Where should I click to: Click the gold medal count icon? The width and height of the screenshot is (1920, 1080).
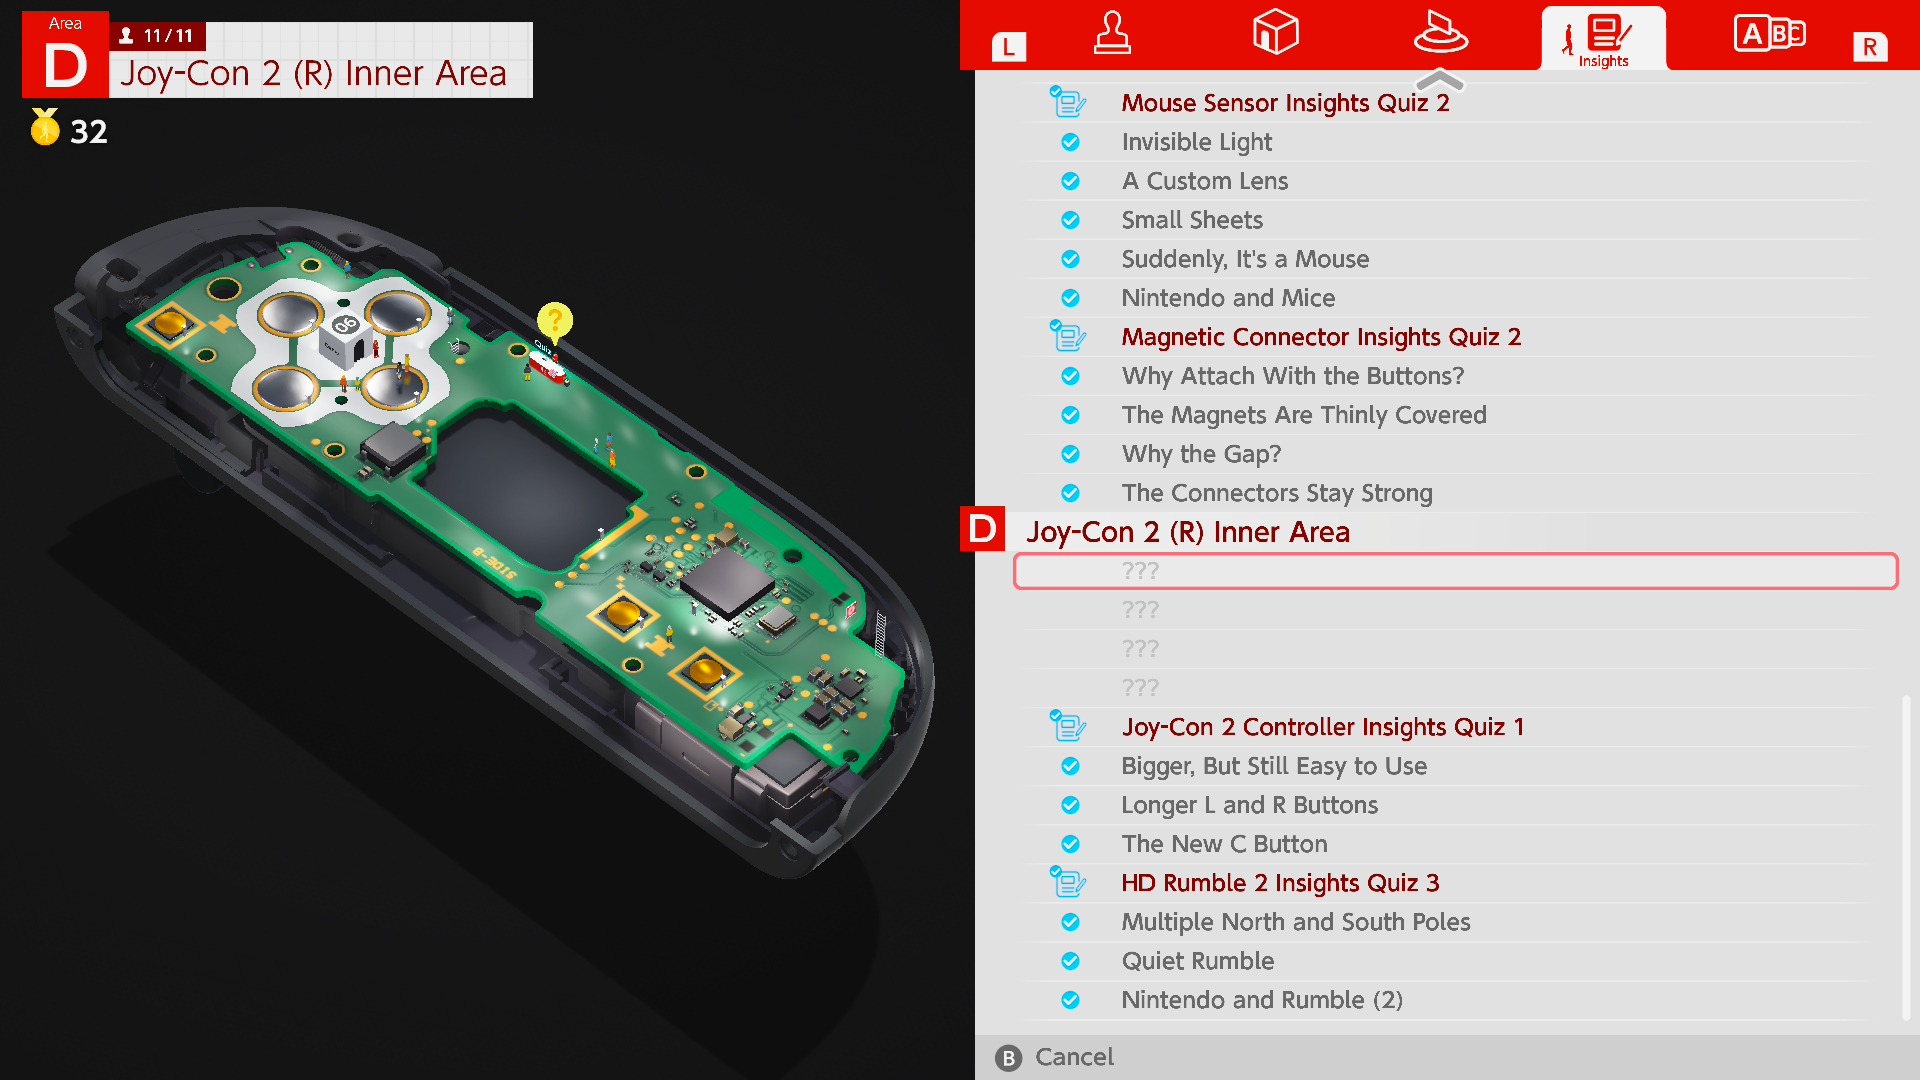pos(45,127)
